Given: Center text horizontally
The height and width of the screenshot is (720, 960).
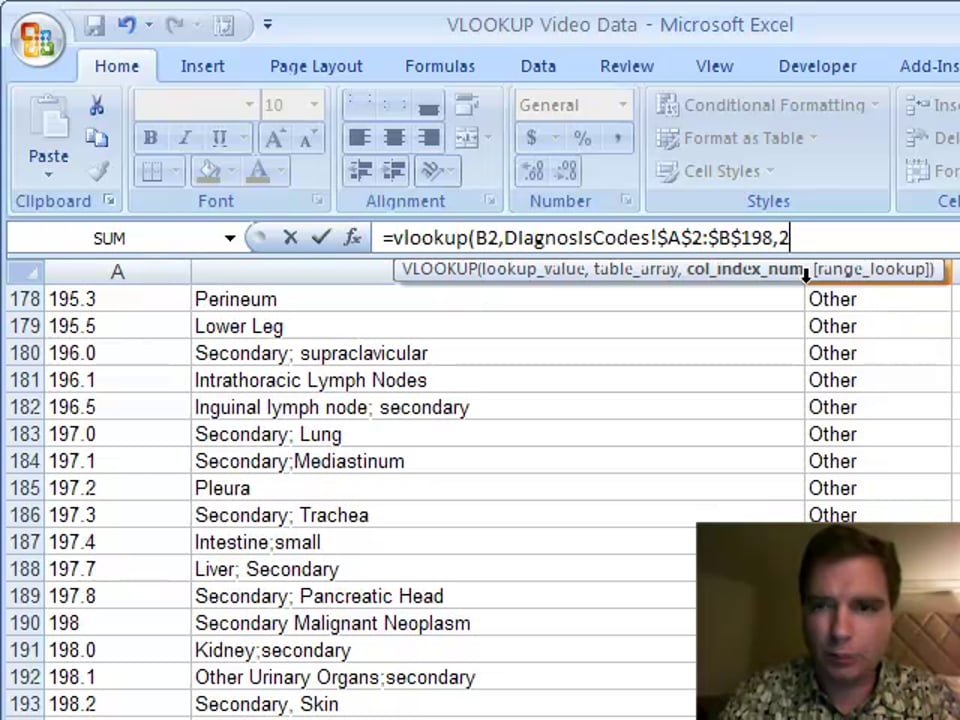Looking at the screenshot, I should coord(394,138).
